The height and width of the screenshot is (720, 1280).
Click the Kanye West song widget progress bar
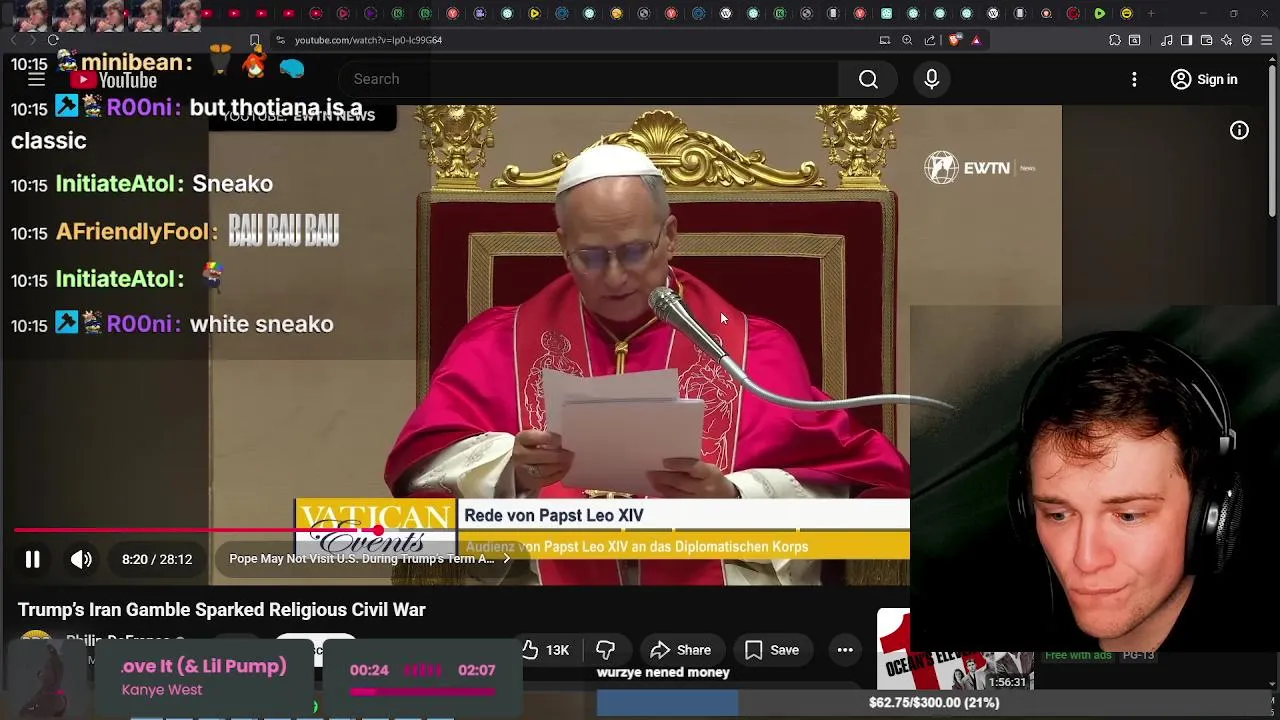point(422,691)
